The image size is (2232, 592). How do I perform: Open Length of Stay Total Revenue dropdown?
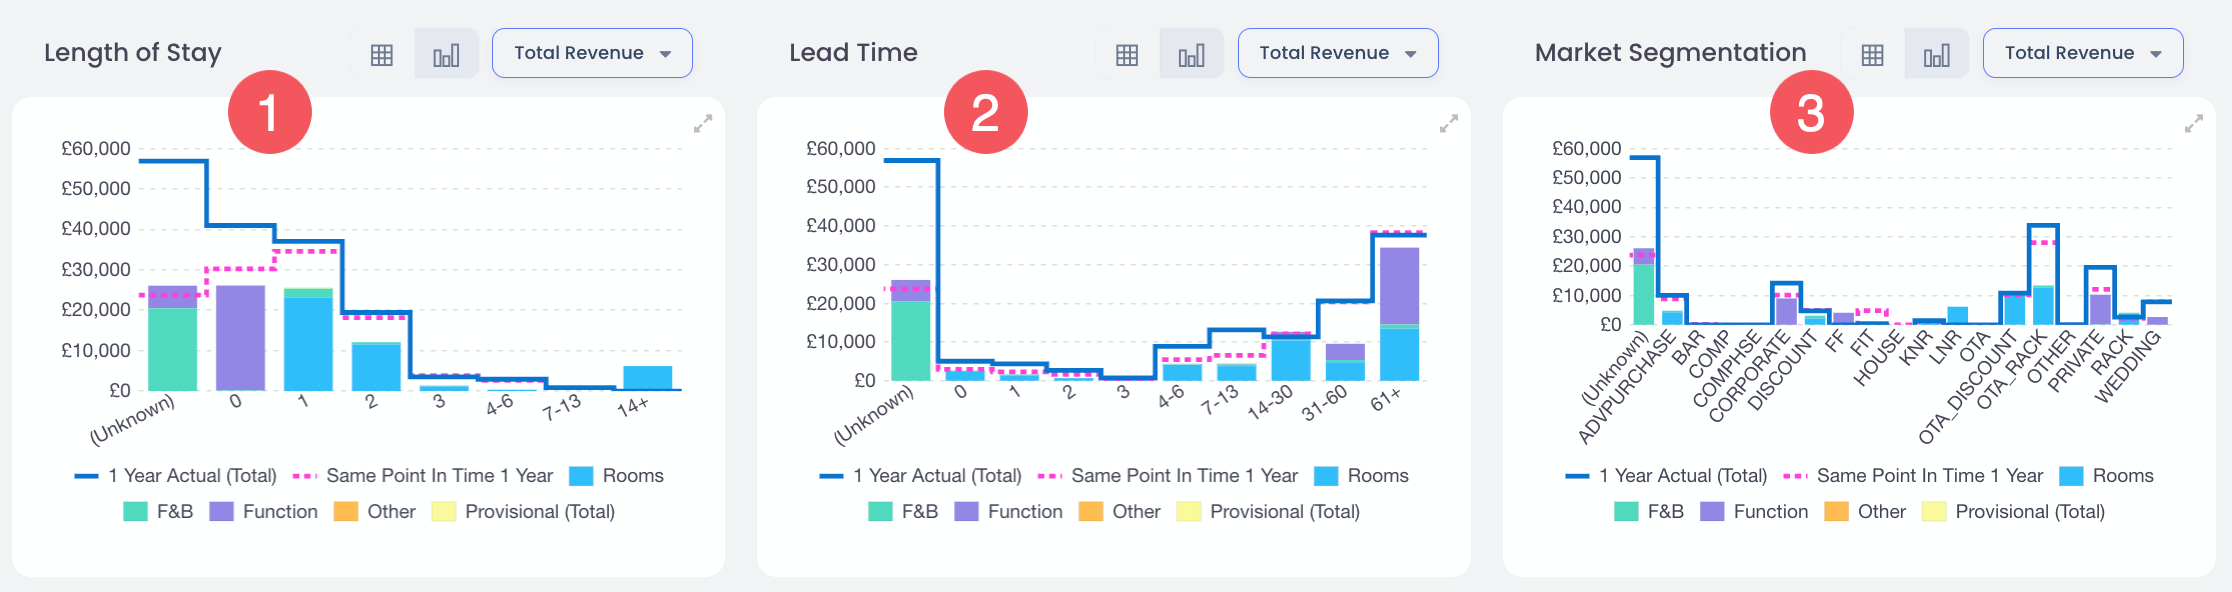click(592, 53)
